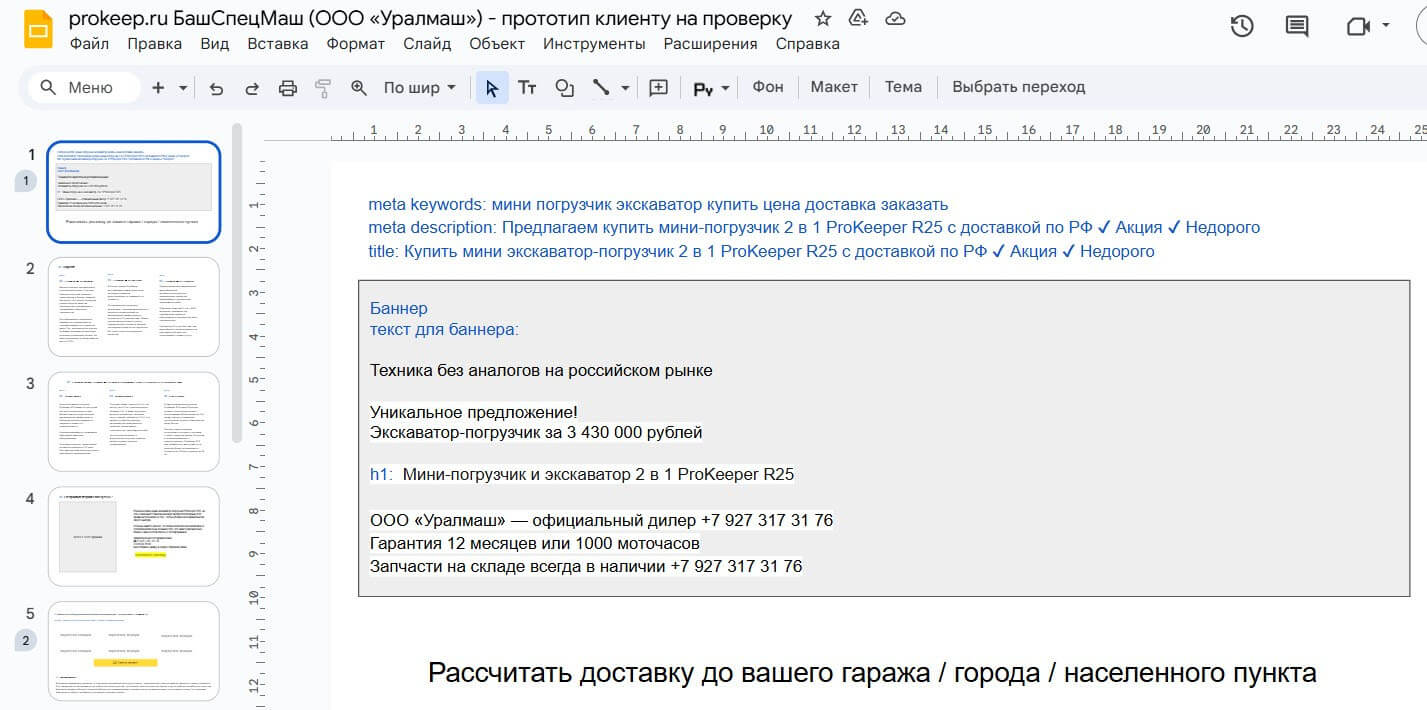1427x710 pixels.
Task: Open comment badge beside slide 5
Action: (x=26, y=641)
